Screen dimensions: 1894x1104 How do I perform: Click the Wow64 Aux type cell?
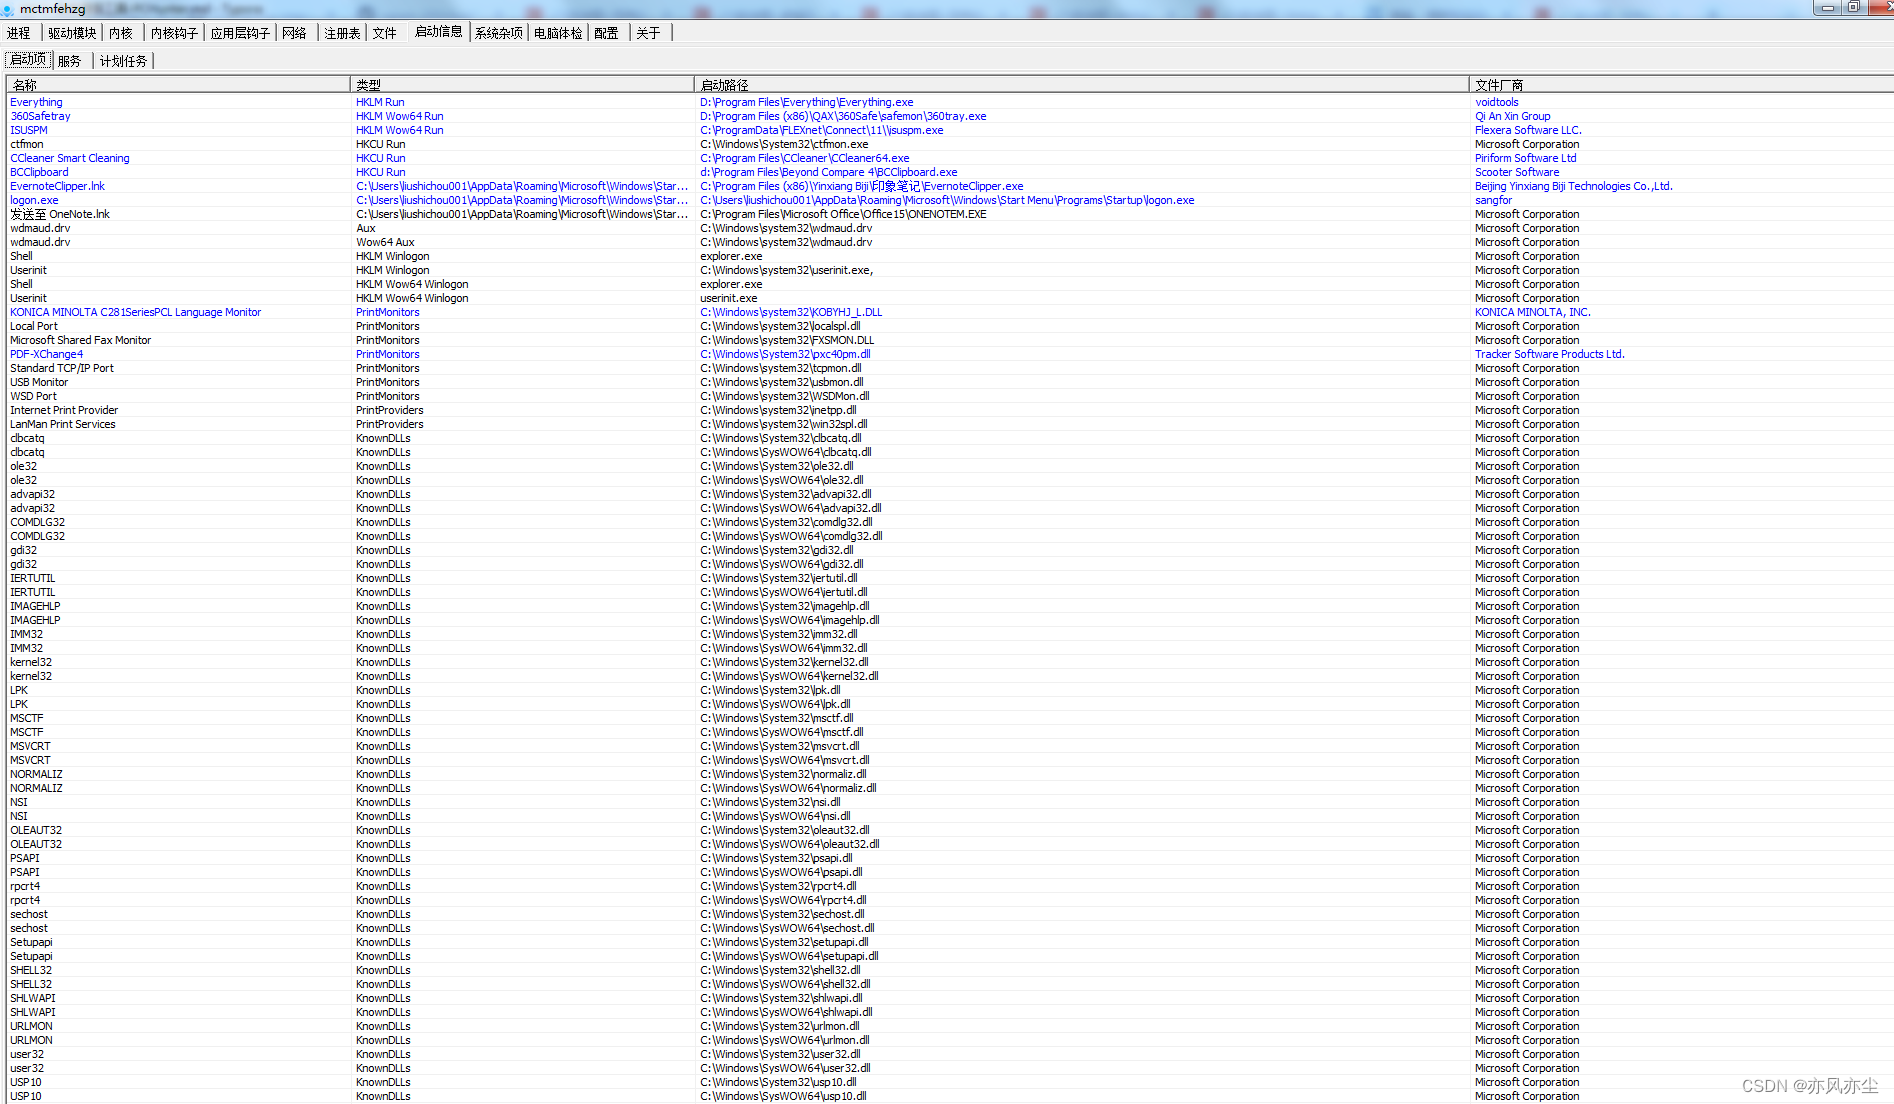(x=385, y=242)
